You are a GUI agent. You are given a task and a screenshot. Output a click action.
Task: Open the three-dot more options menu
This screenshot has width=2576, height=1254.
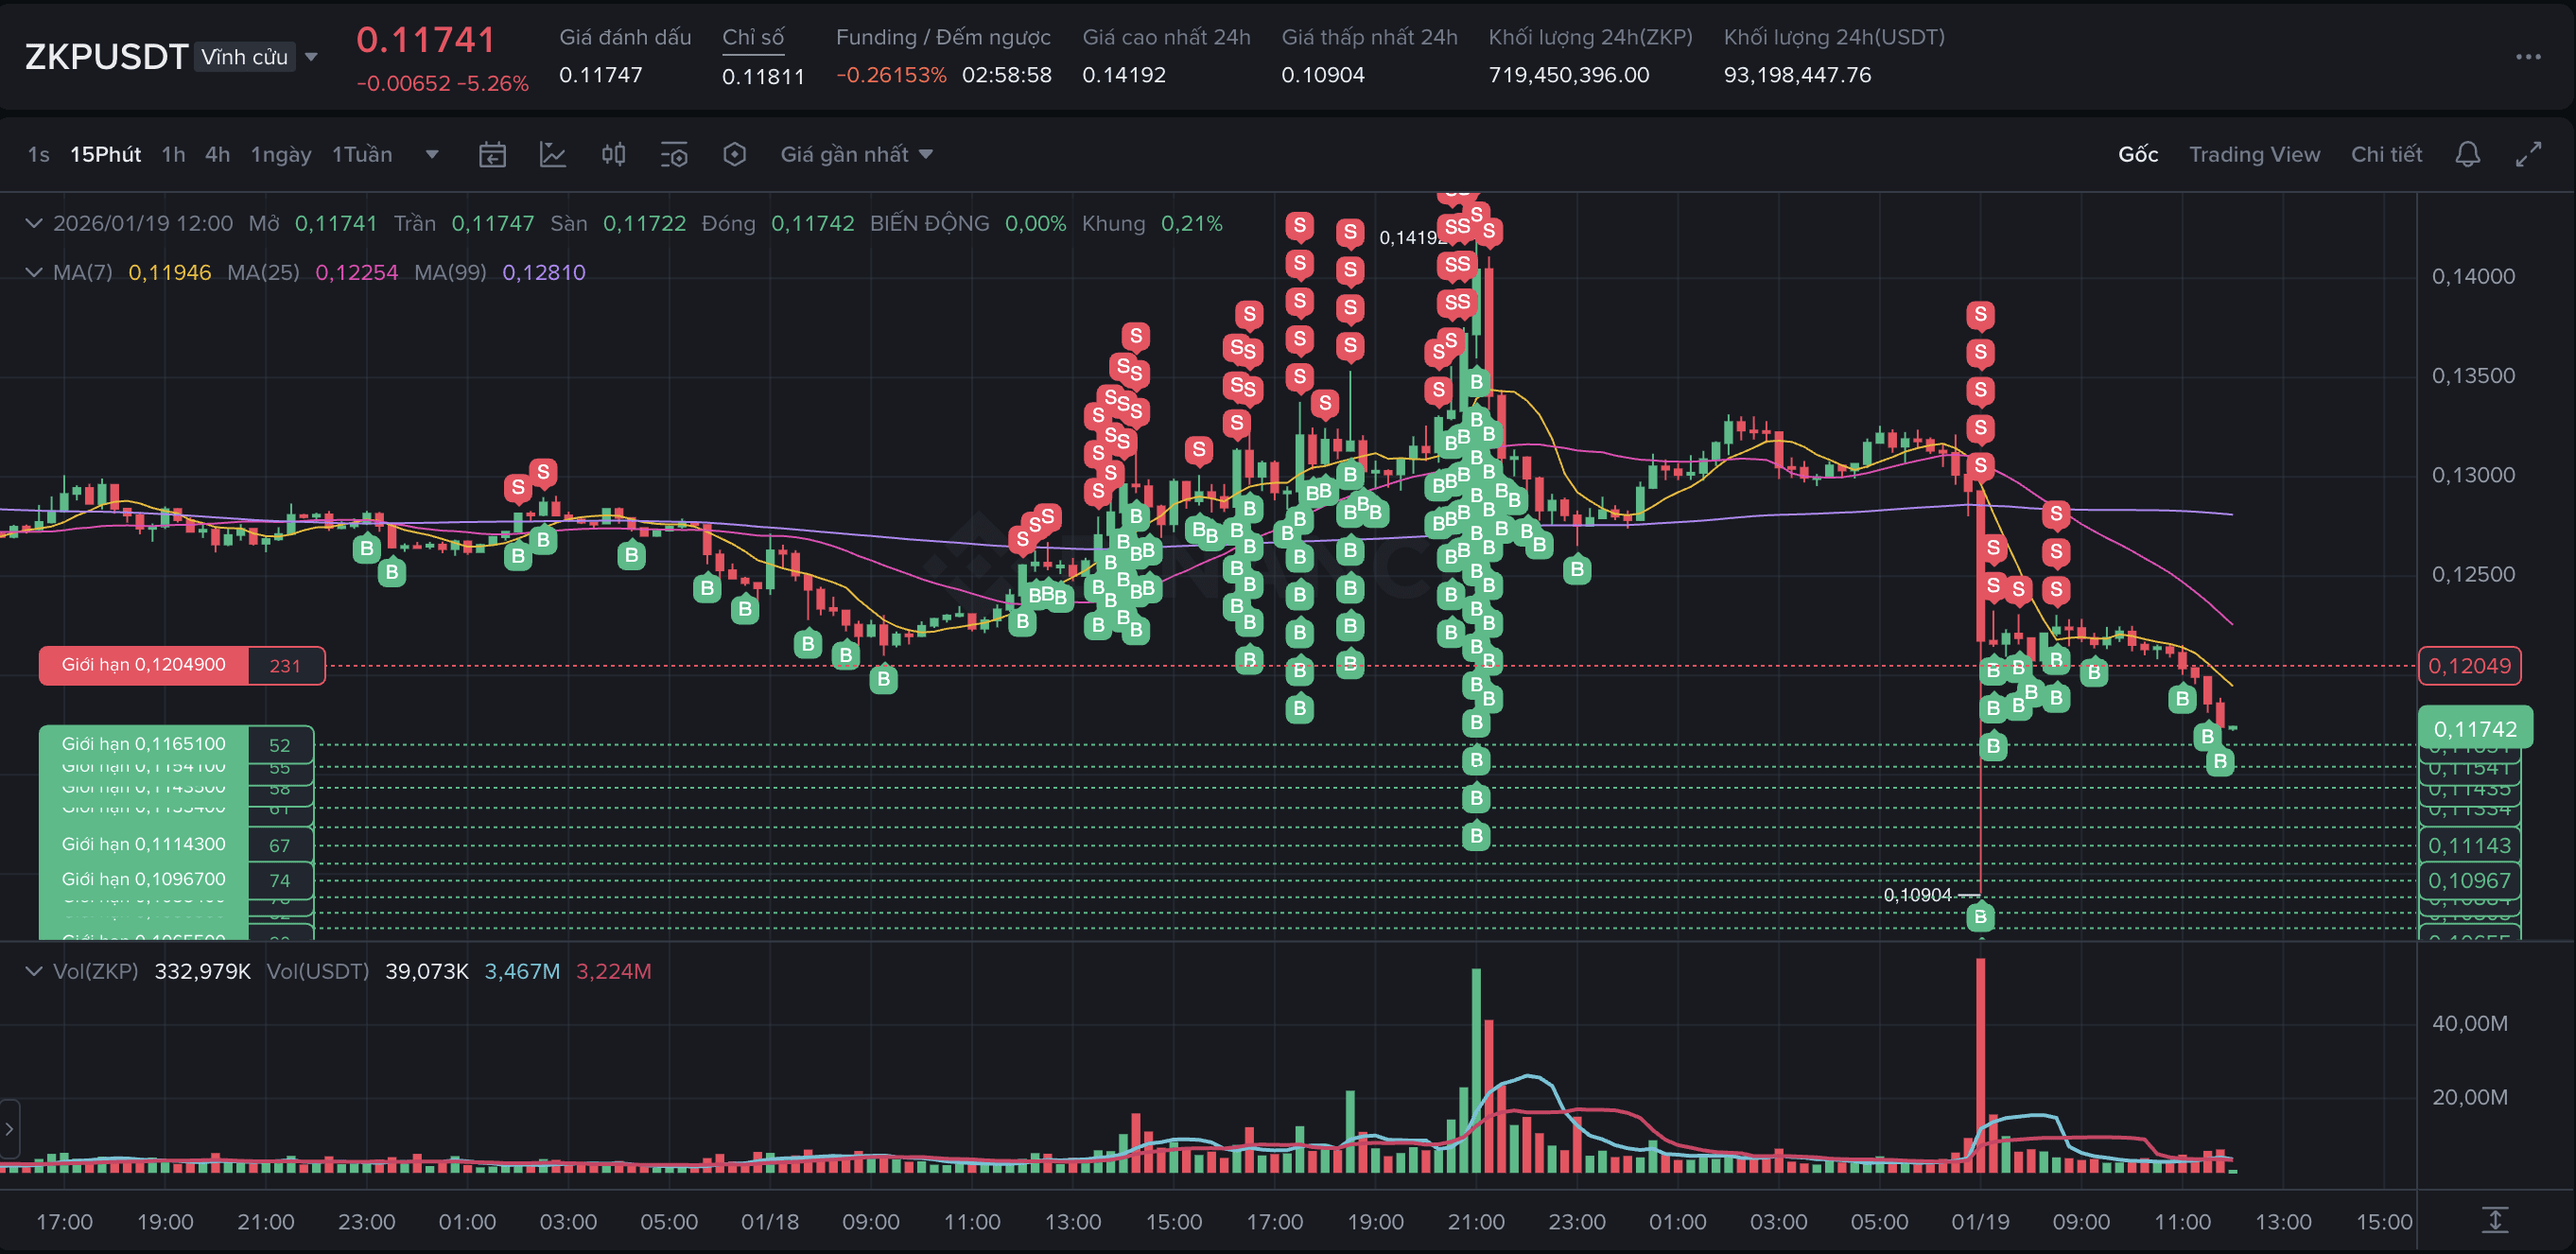pyautogui.click(x=2527, y=57)
